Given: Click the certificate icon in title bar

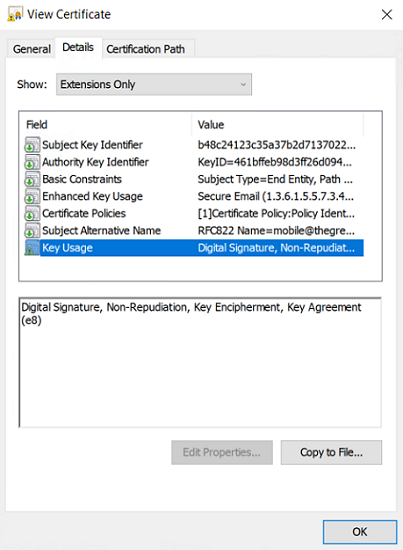Looking at the screenshot, I should pyautogui.click(x=15, y=14).
